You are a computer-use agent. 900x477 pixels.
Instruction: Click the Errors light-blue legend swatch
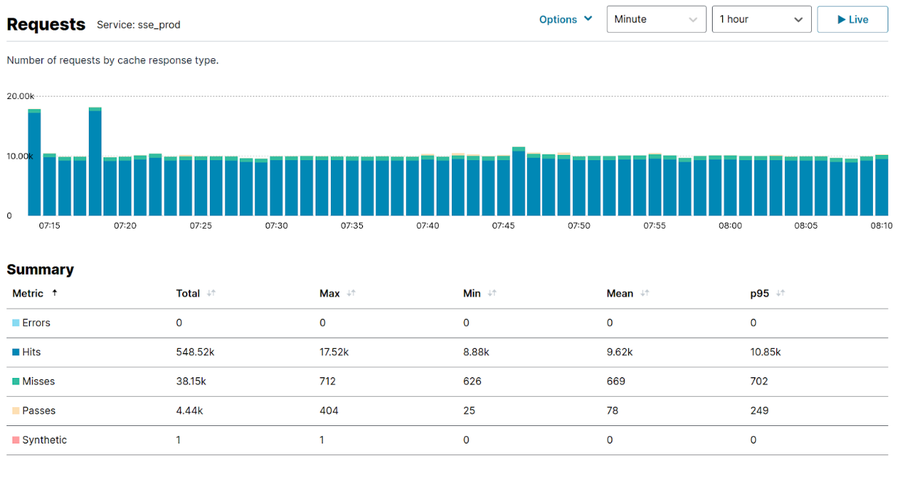[x=16, y=323]
